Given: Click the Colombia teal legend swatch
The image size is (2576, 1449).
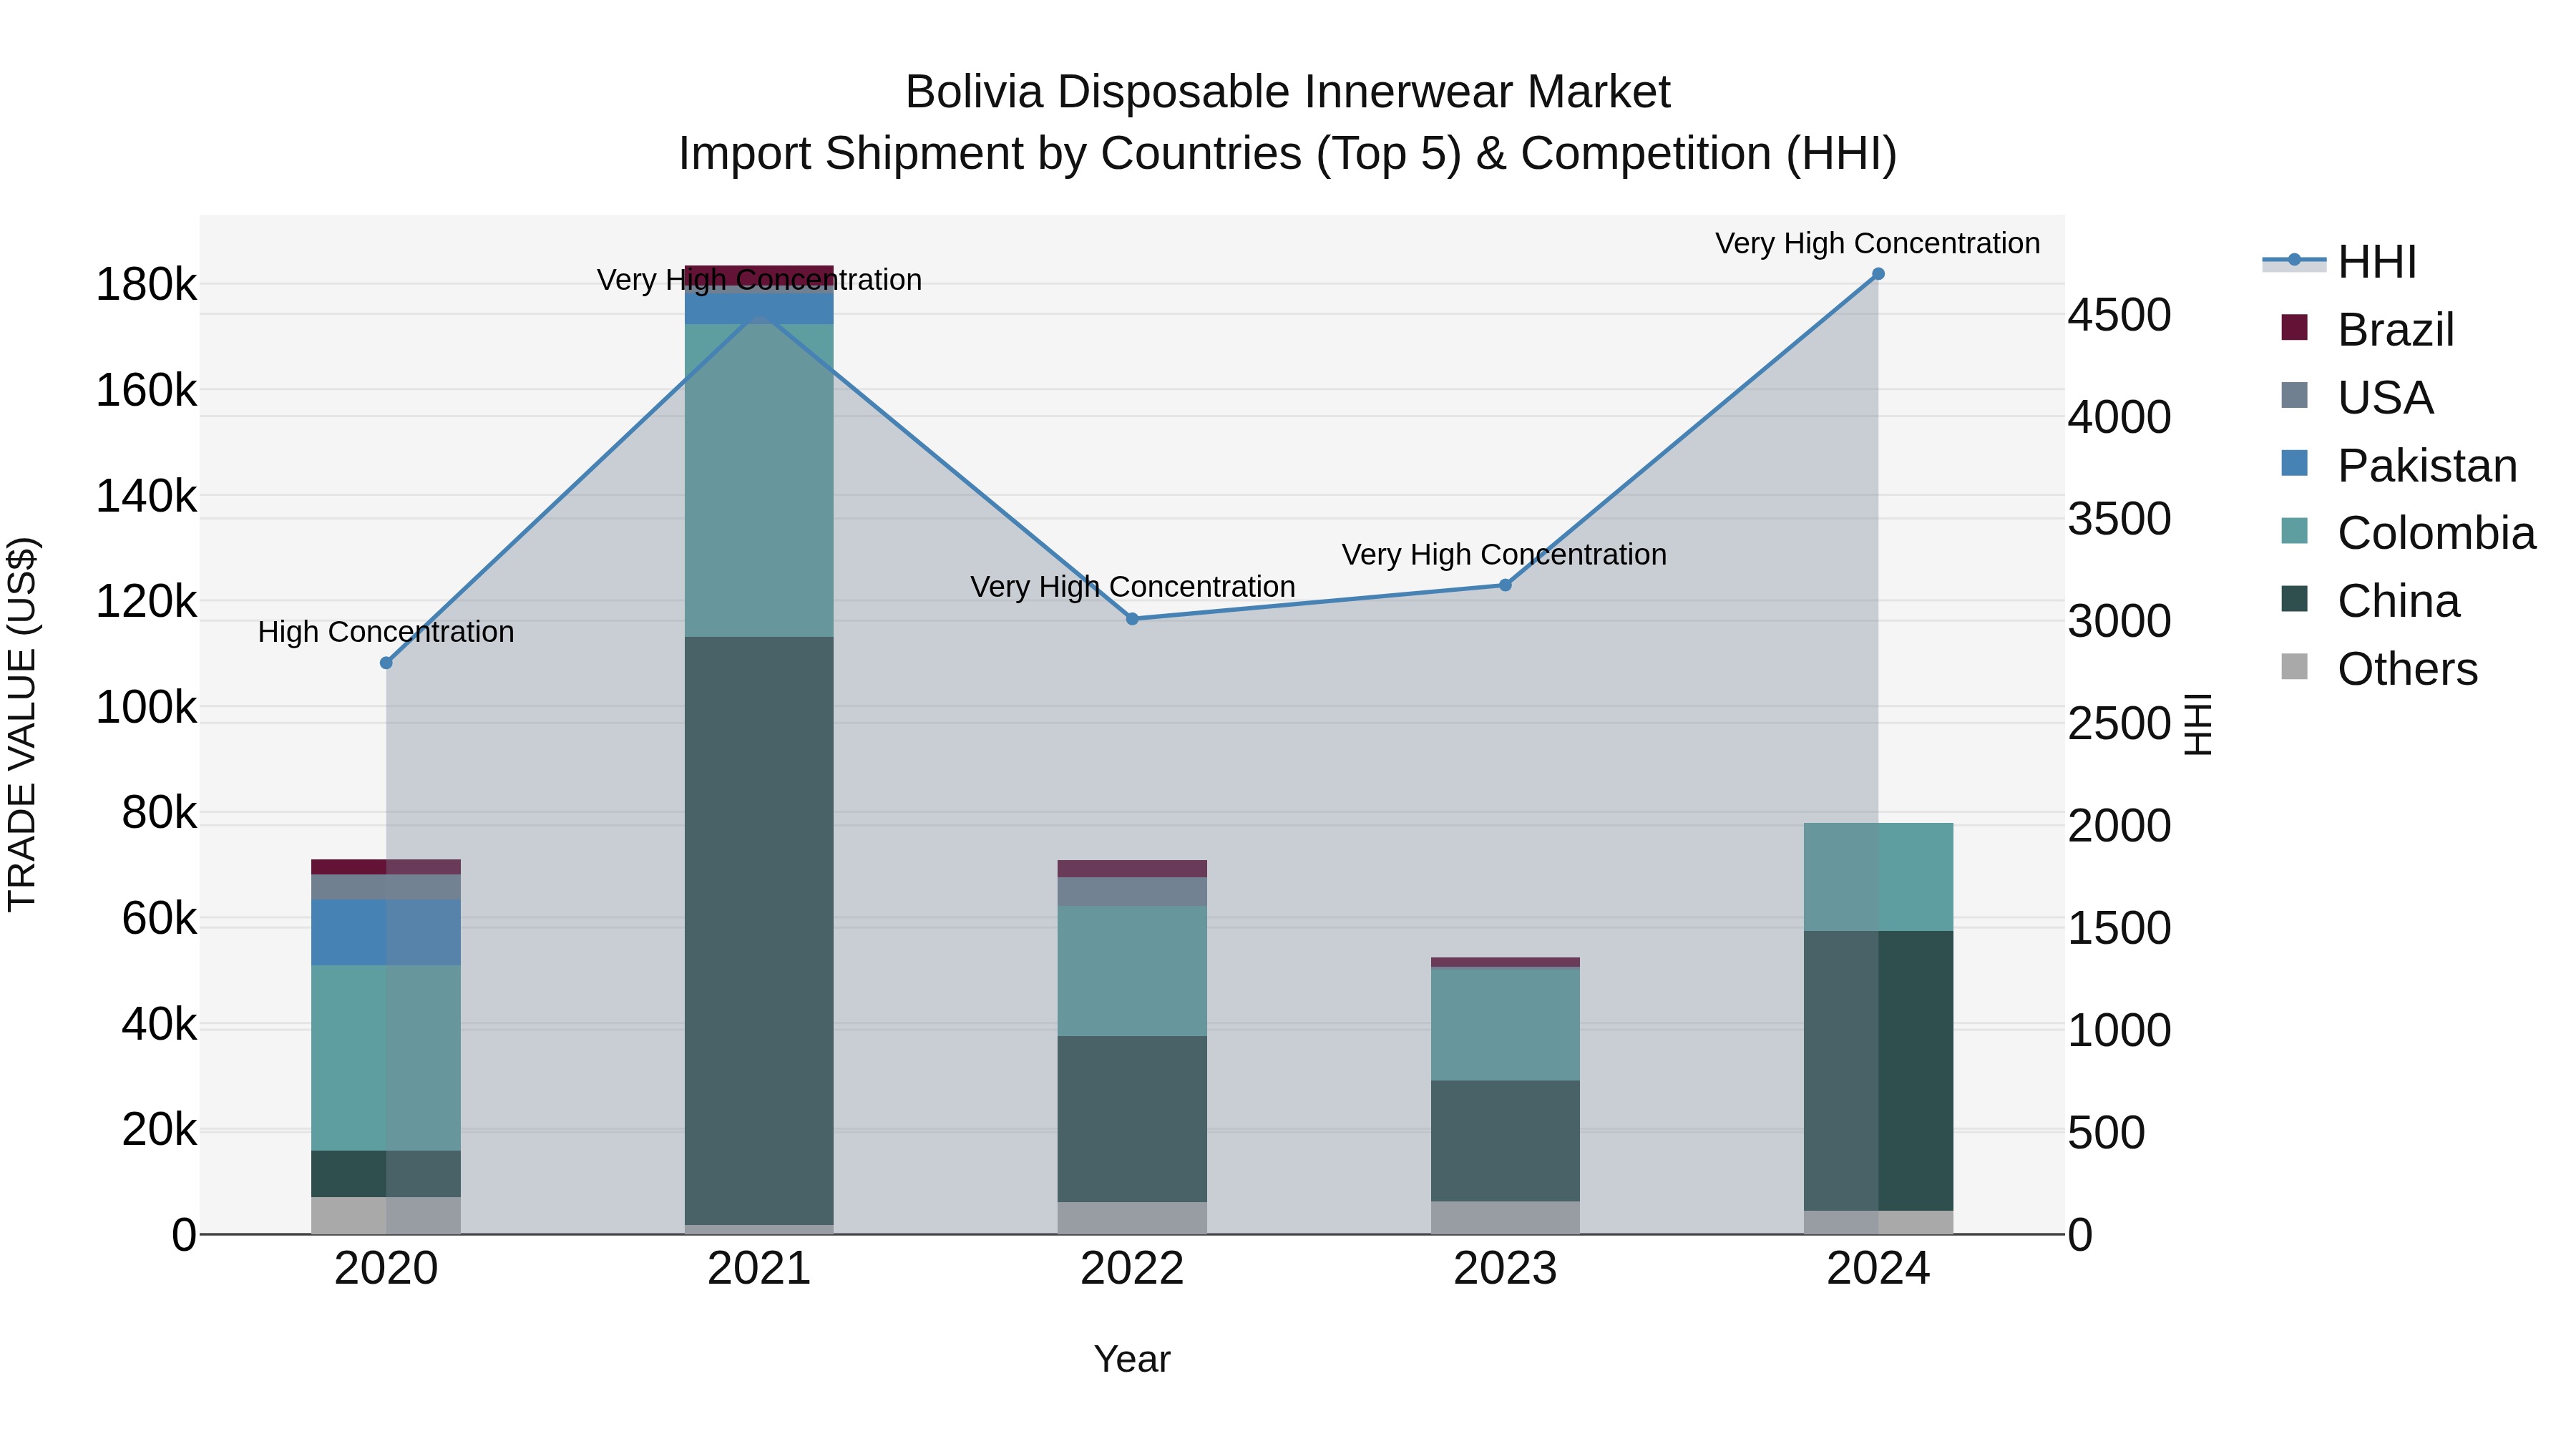Looking at the screenshot, I should [2294, 531].
